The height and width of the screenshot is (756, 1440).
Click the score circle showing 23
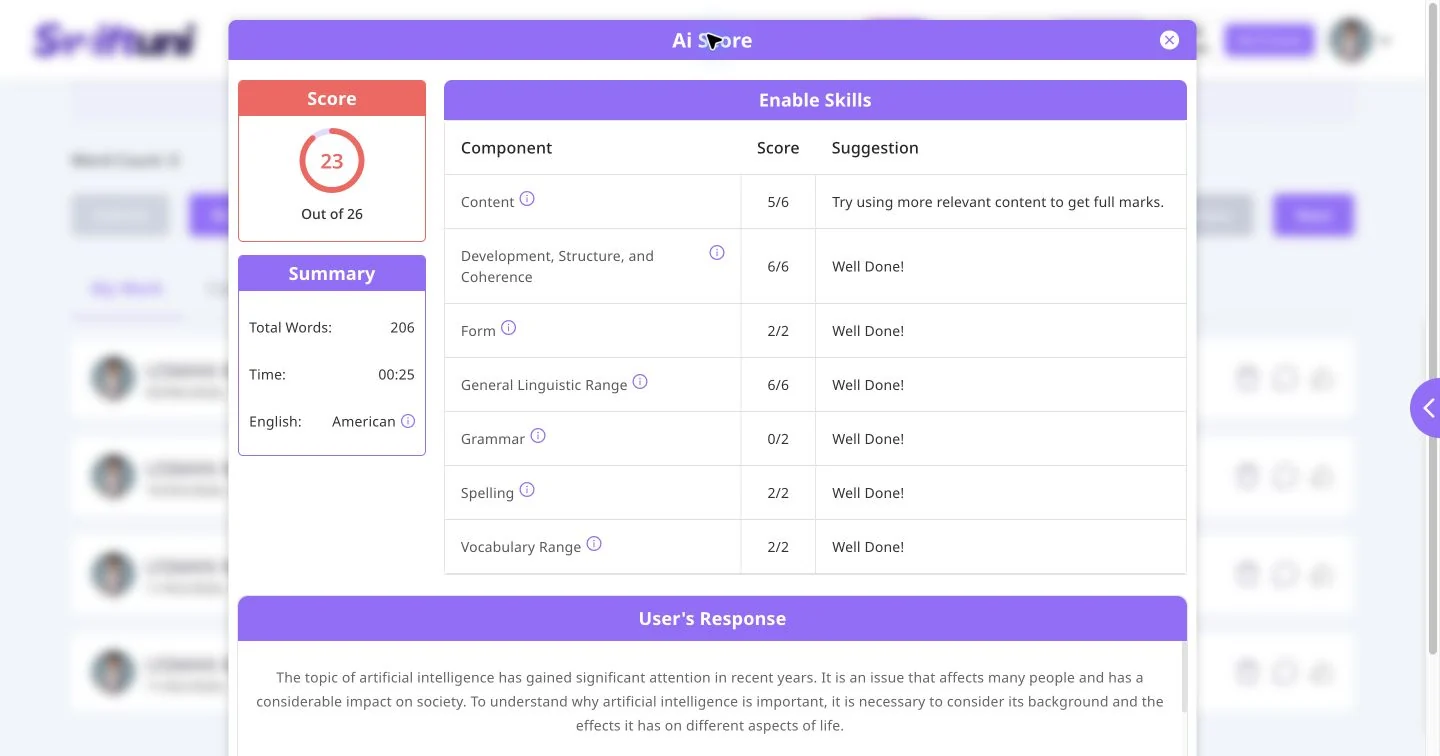click(332, 160)
